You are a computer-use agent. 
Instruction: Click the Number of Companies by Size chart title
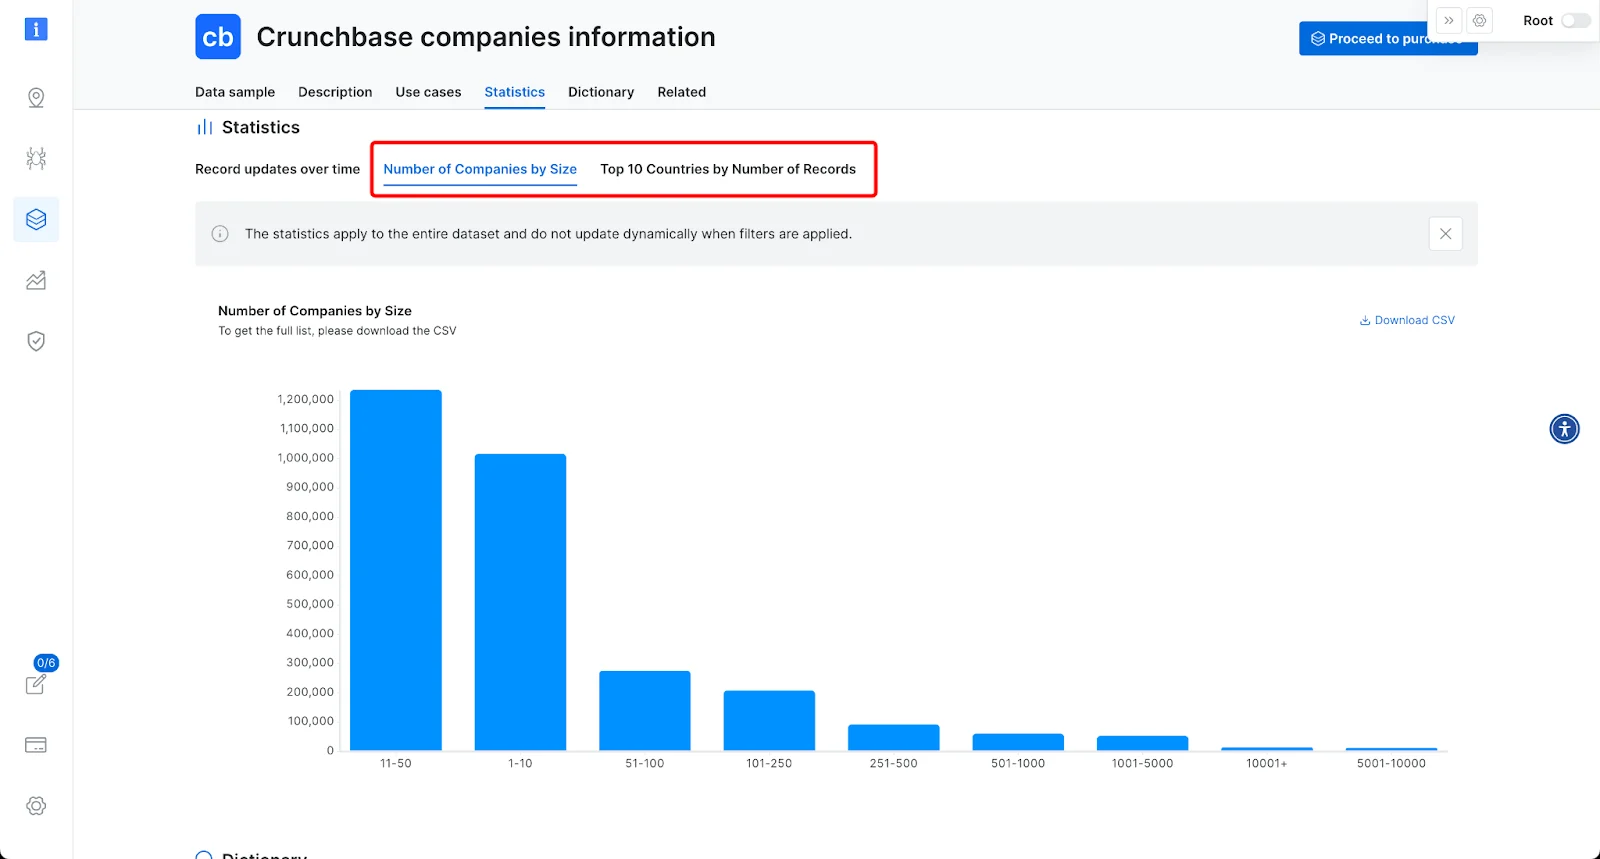[x=315, y=311]
